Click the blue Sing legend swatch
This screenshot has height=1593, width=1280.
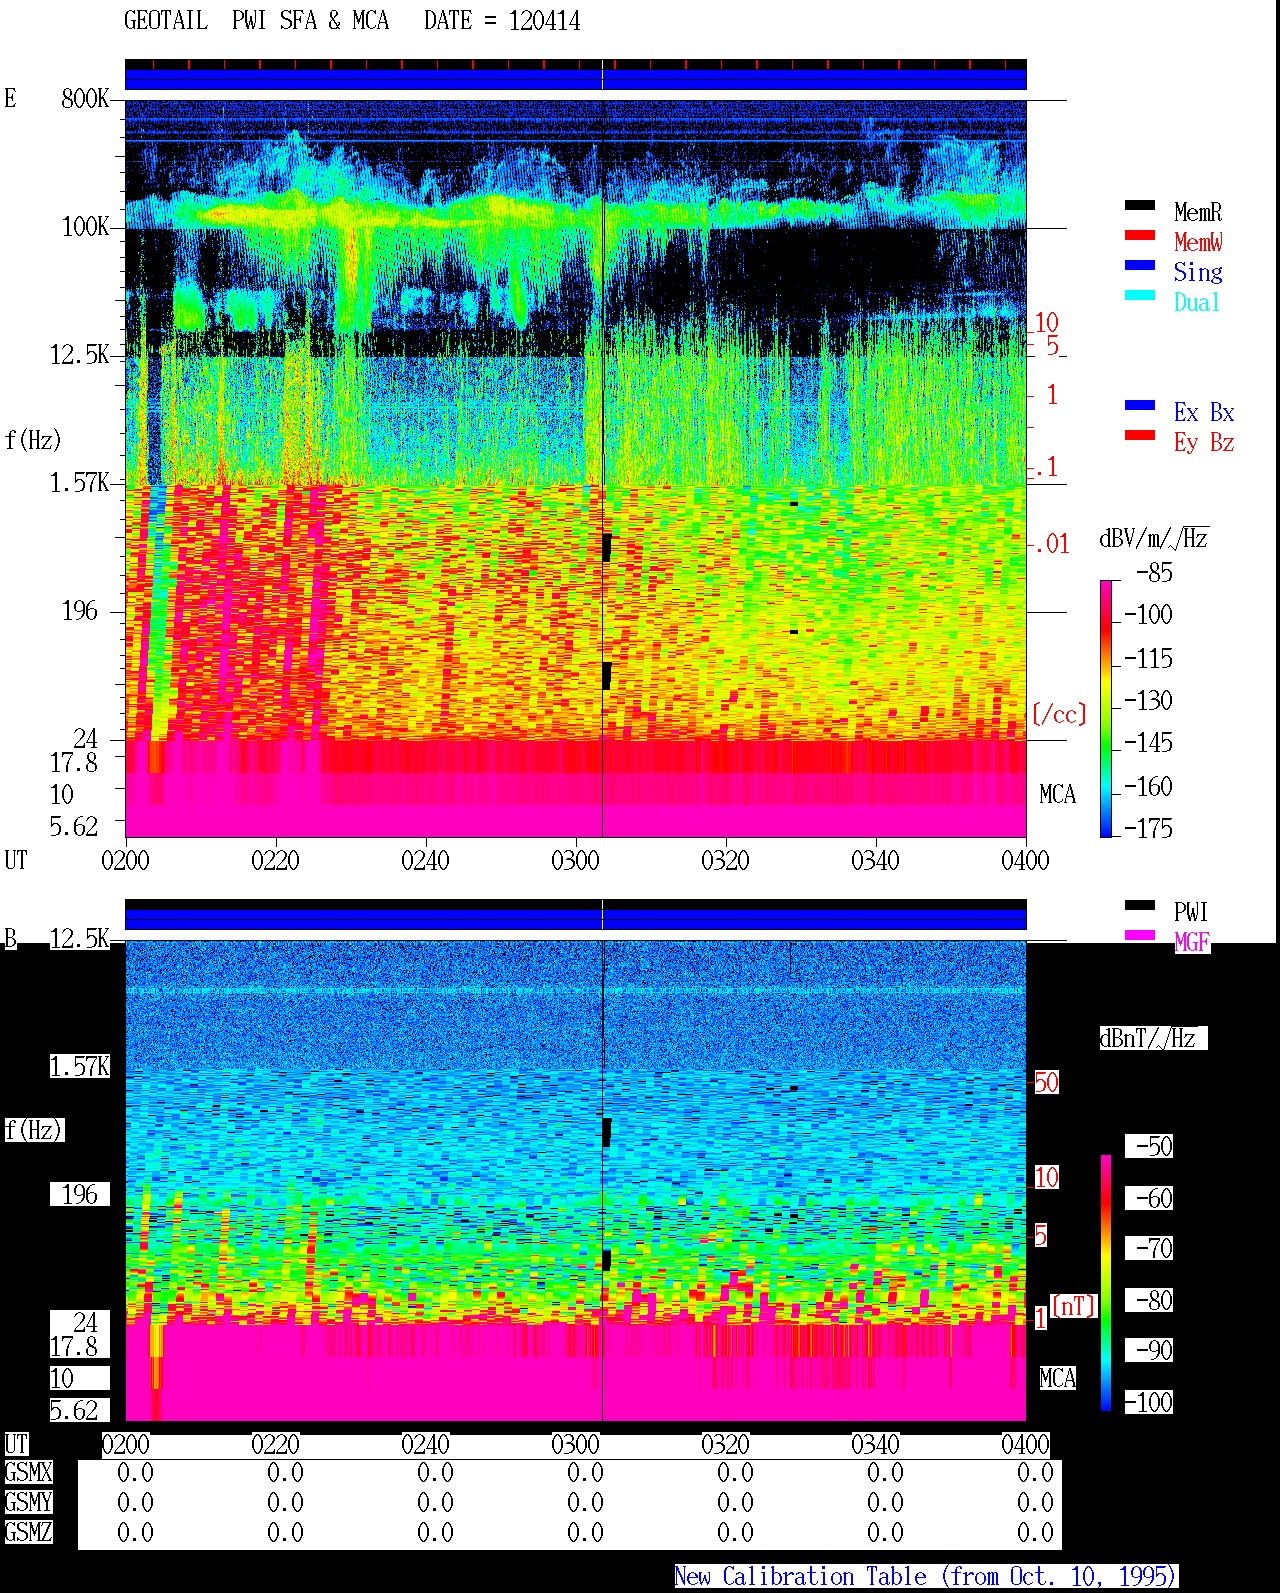[1140, 265]
